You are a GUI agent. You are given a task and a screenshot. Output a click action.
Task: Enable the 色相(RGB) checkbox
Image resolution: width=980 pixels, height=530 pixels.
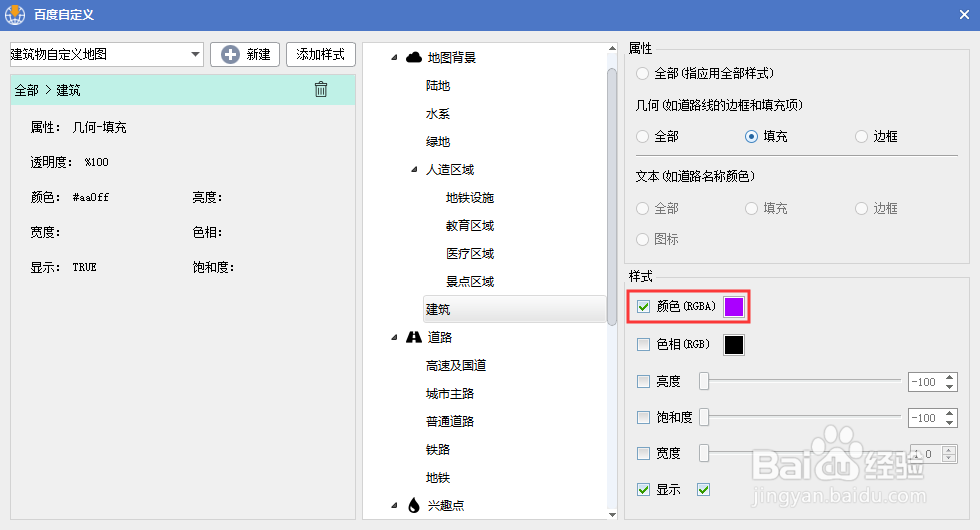[x=643, y=344]
